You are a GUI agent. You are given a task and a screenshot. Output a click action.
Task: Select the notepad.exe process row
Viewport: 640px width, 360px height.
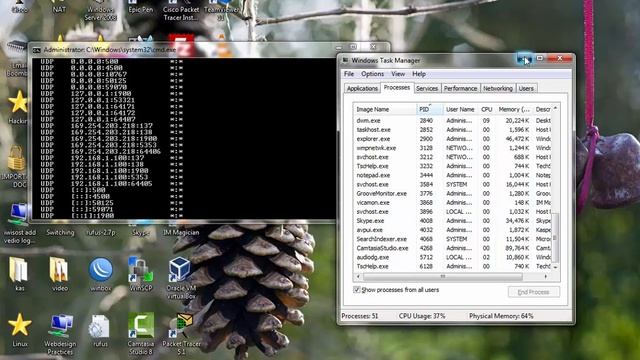(452, 176)
